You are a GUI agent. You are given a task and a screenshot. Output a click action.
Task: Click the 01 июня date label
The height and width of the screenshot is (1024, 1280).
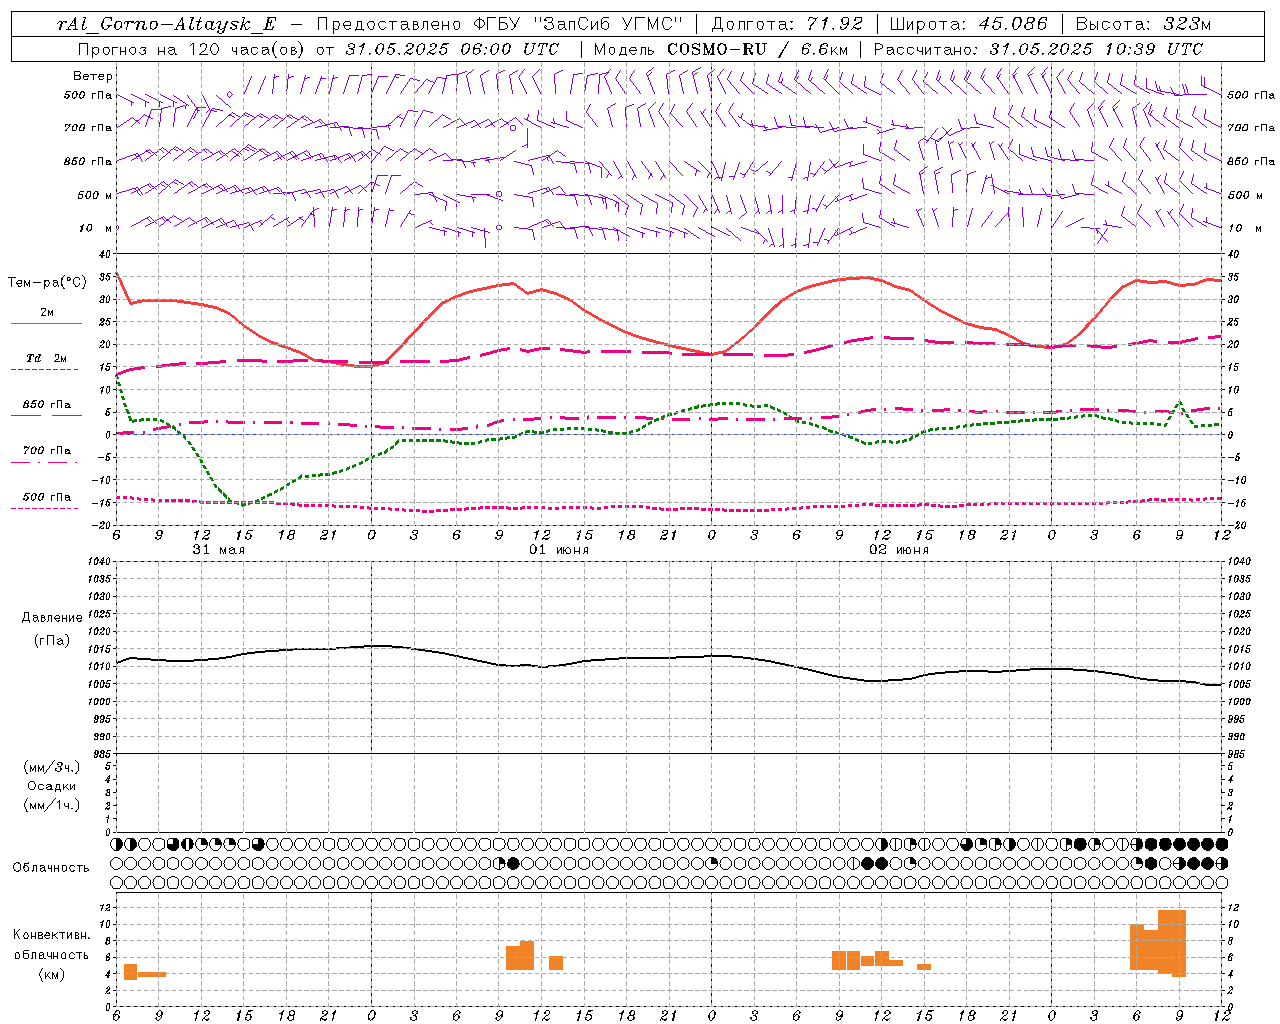(559, 550)
